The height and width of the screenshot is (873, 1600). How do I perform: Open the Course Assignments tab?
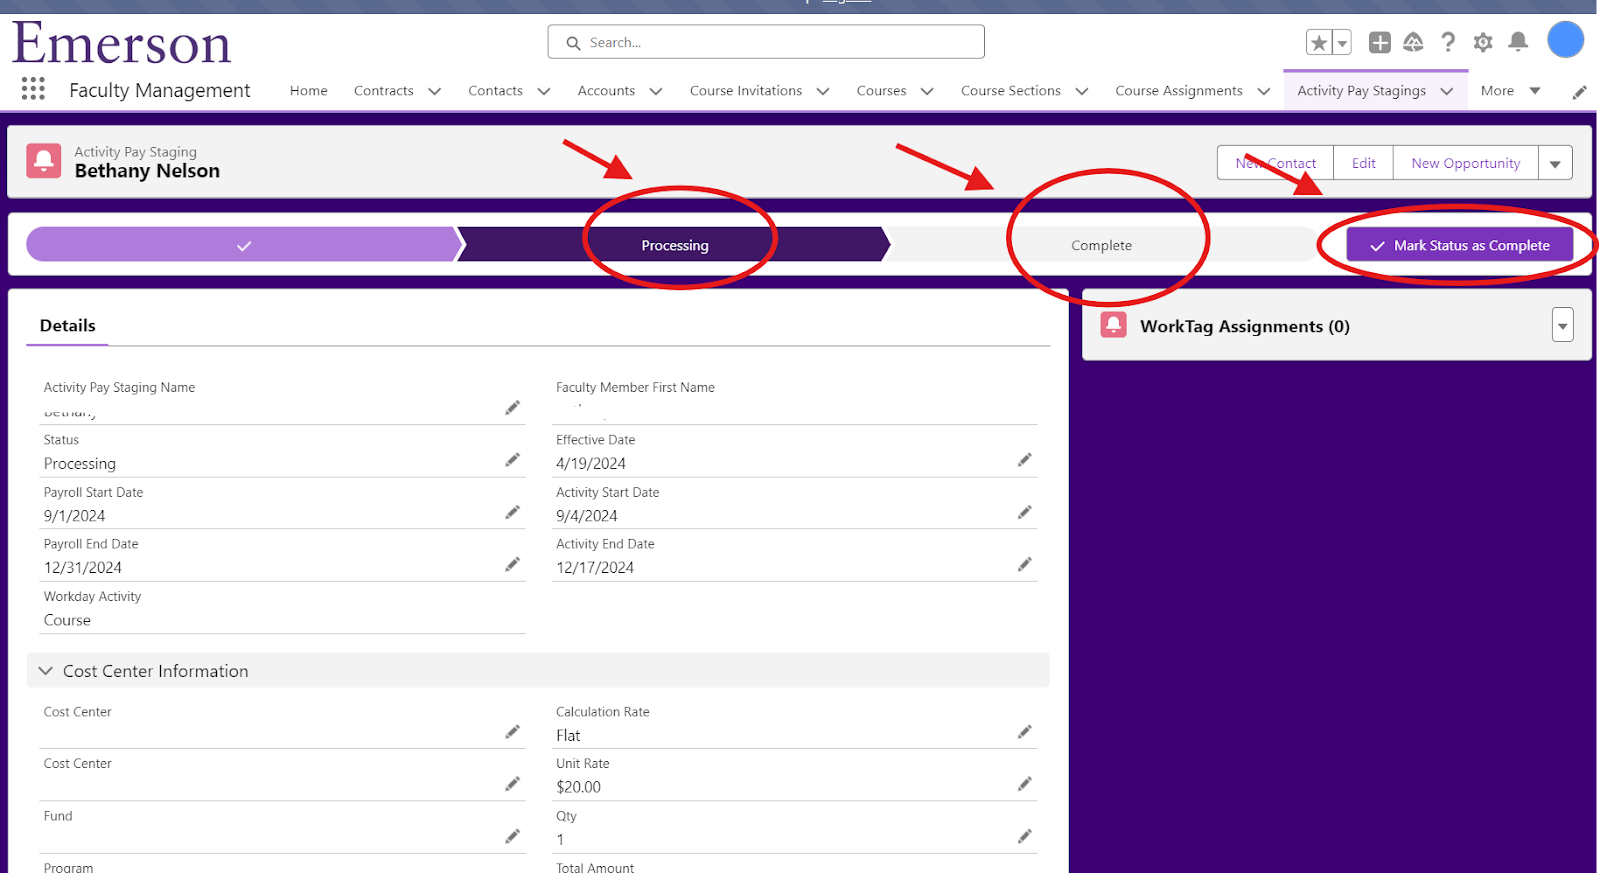pos(1179,90)
